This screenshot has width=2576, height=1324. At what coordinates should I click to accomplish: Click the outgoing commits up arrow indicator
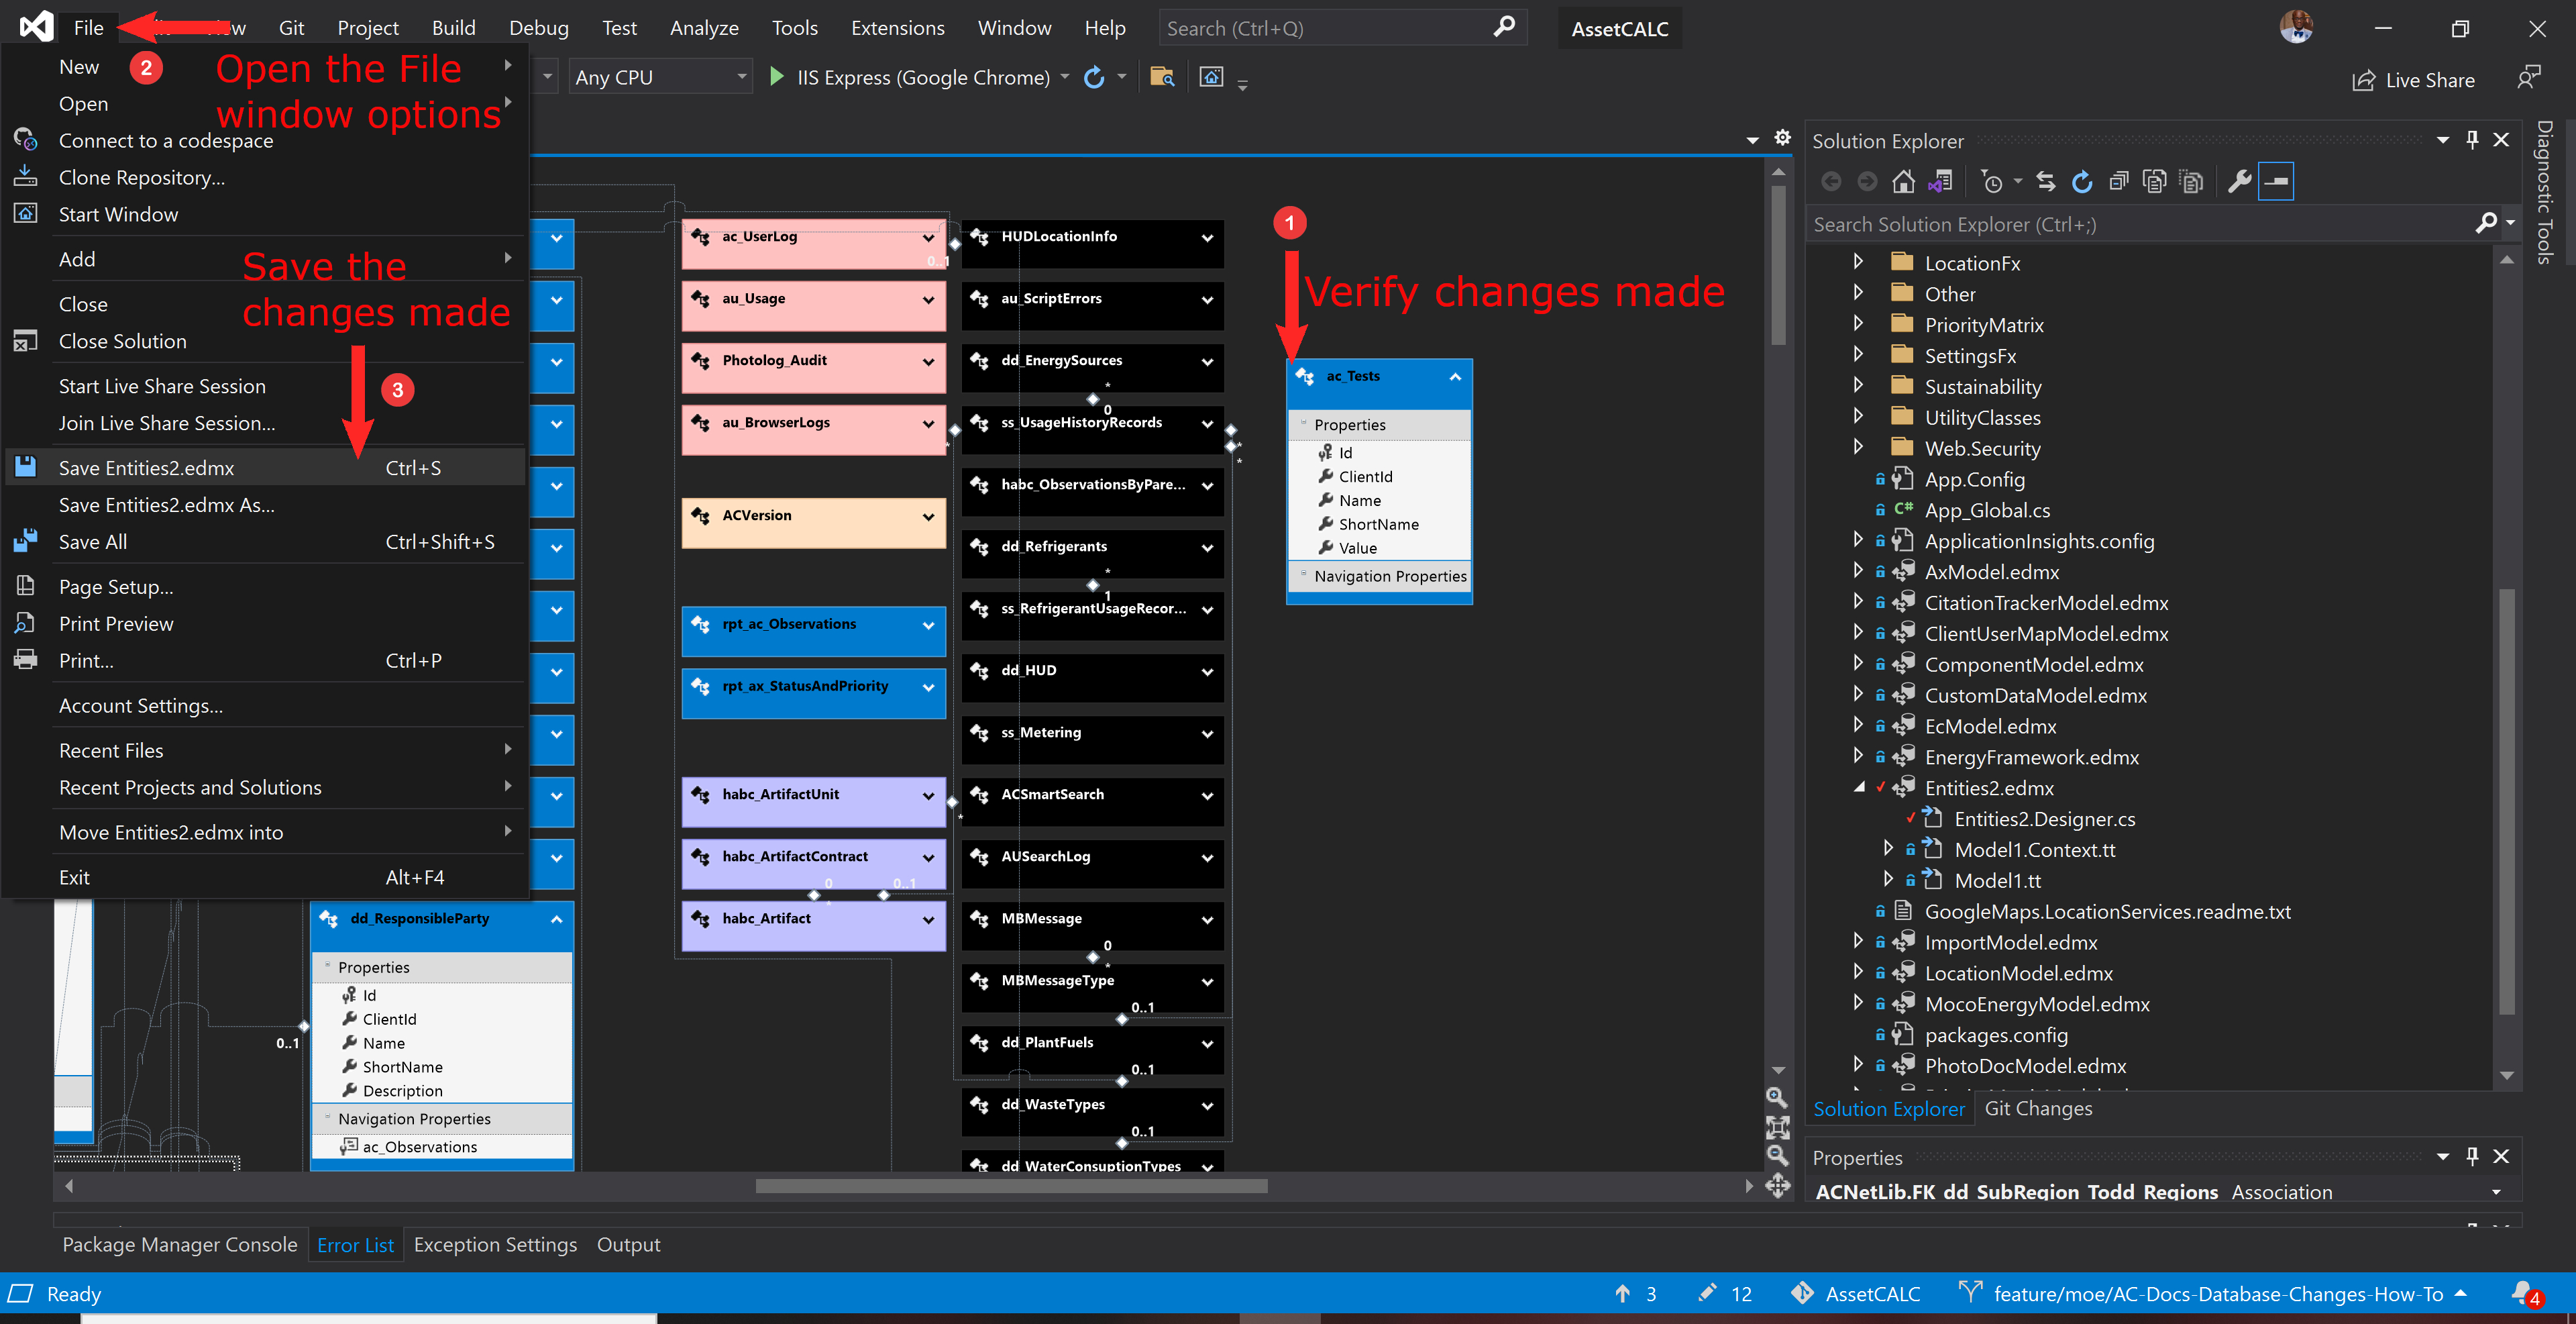(x=1635, y=1294)
